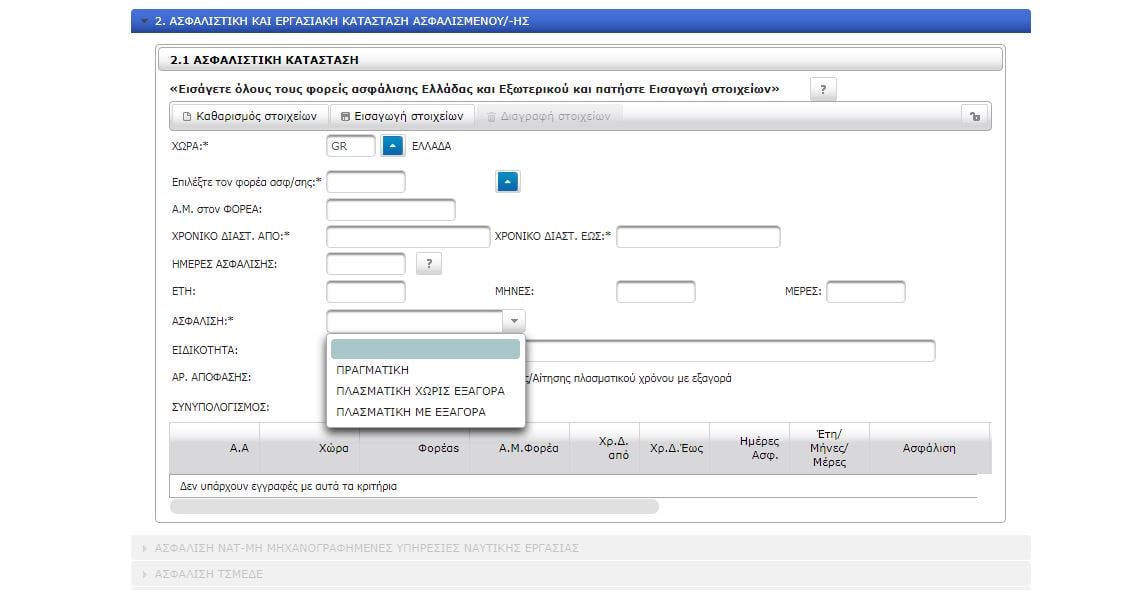
Task: Click the ΧΡΟΝΙΚΟ ΔΙΑΣΤ. ΕΩΣ input field
Action: click(698, 237)
